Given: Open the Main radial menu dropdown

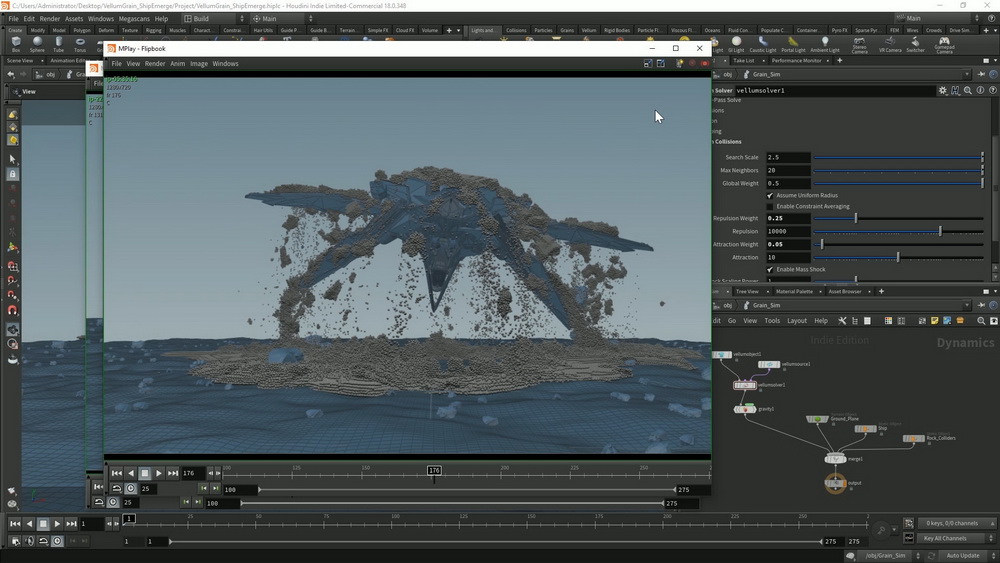Looking at the screenshot, I should tap(282, 18).
